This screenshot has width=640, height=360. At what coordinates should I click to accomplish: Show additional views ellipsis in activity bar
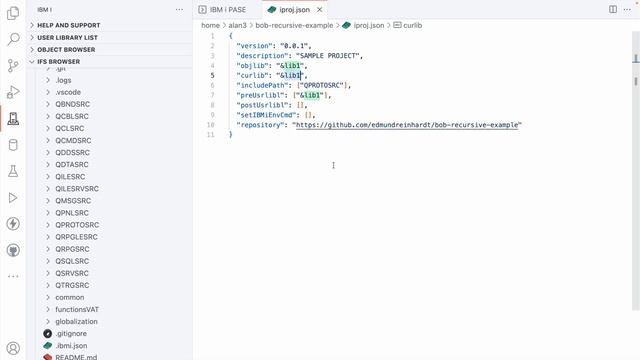(13, 276)
